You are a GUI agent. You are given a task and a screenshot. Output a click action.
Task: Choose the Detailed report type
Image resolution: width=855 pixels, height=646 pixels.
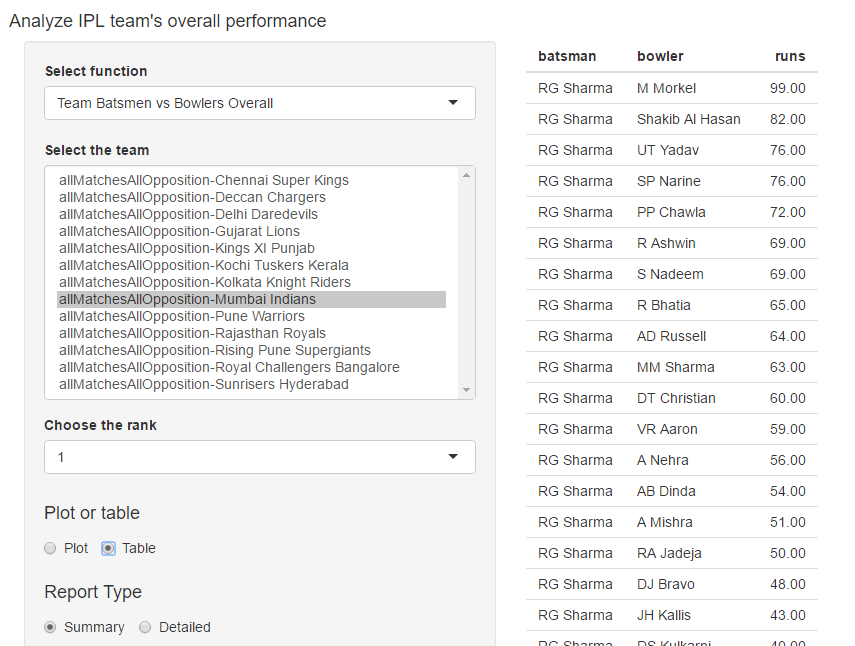coord(145,627)
